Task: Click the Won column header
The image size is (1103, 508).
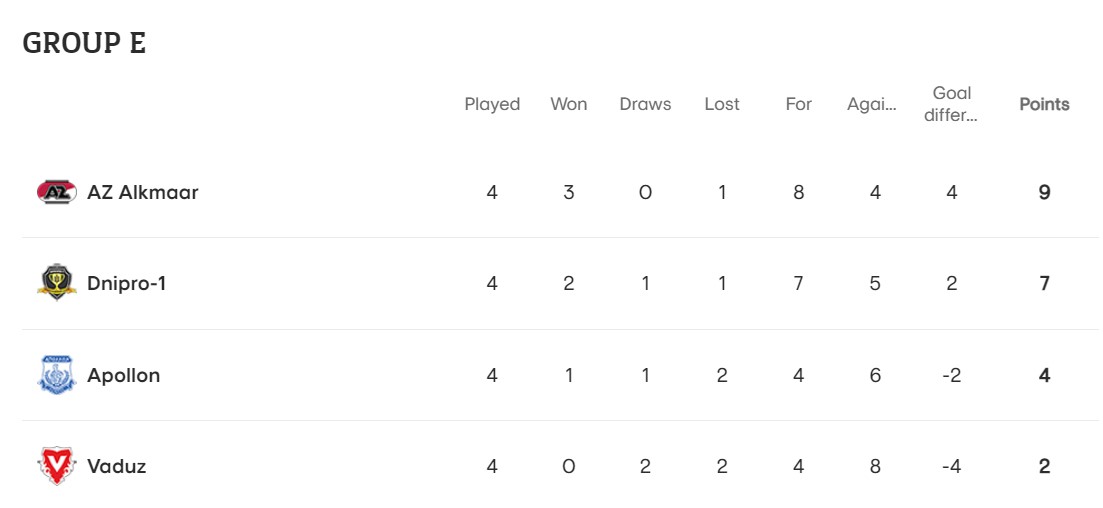Action: pyautogui.click(x=568, y=104)
